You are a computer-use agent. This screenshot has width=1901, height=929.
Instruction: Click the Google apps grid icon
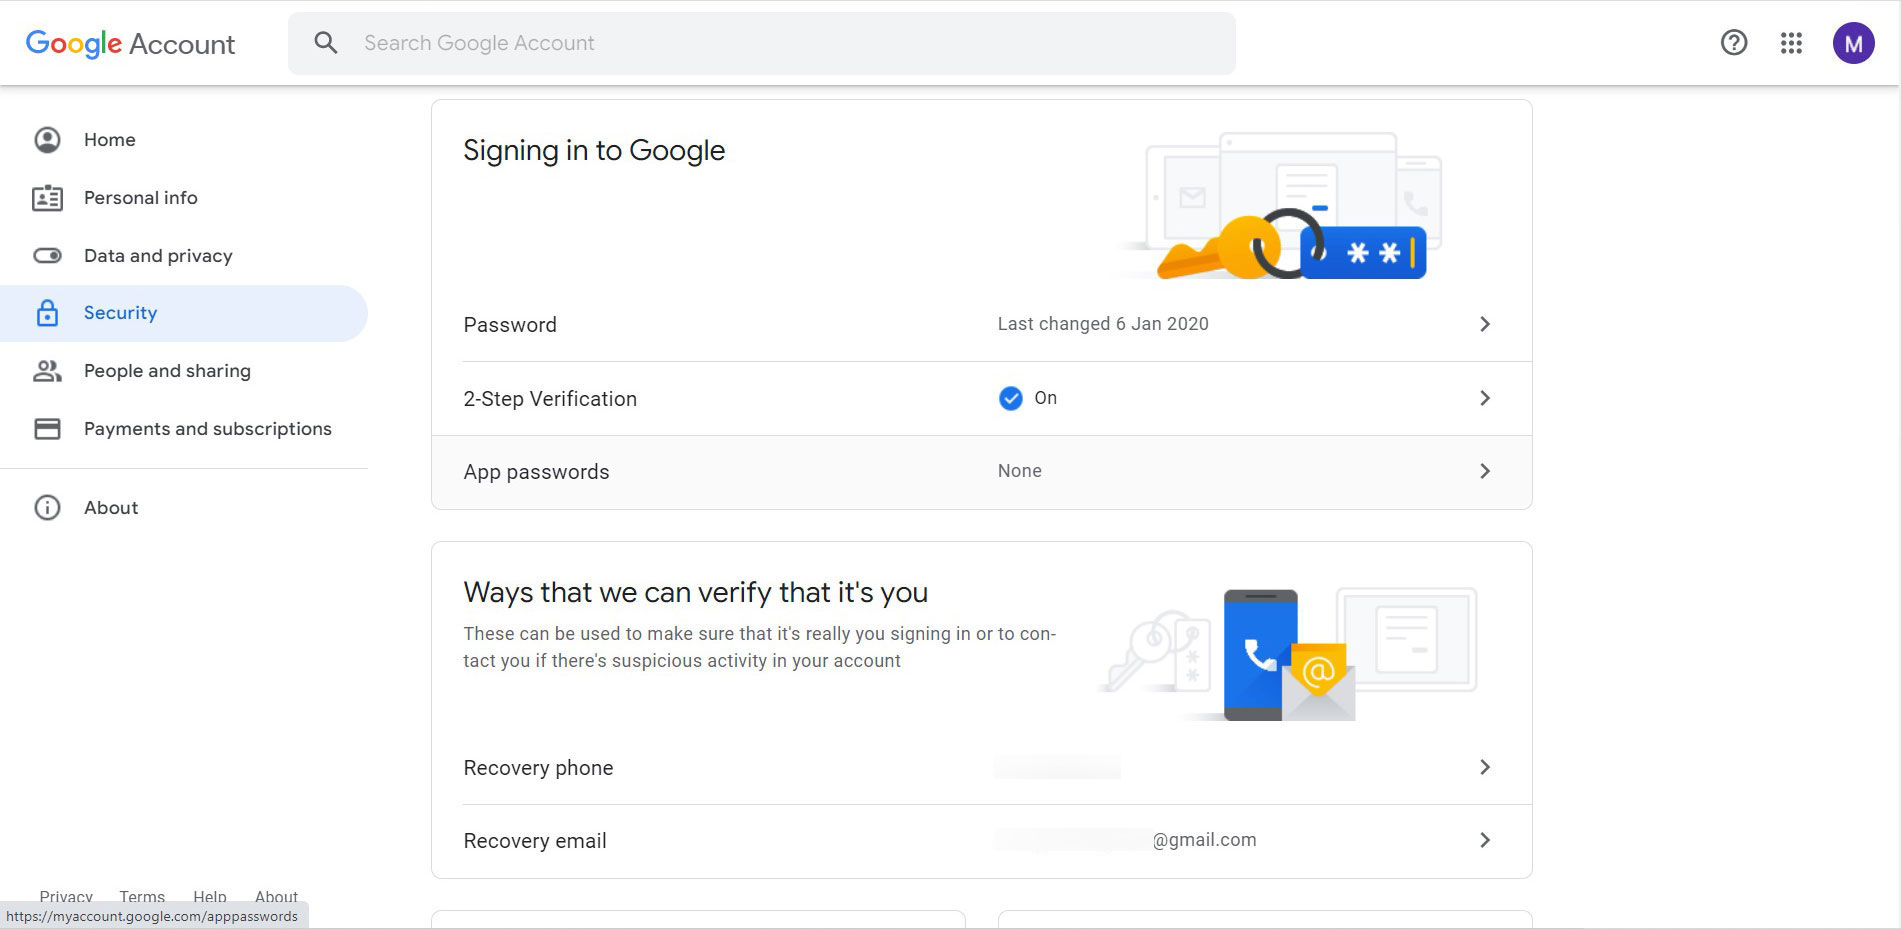pos(1791,43)
